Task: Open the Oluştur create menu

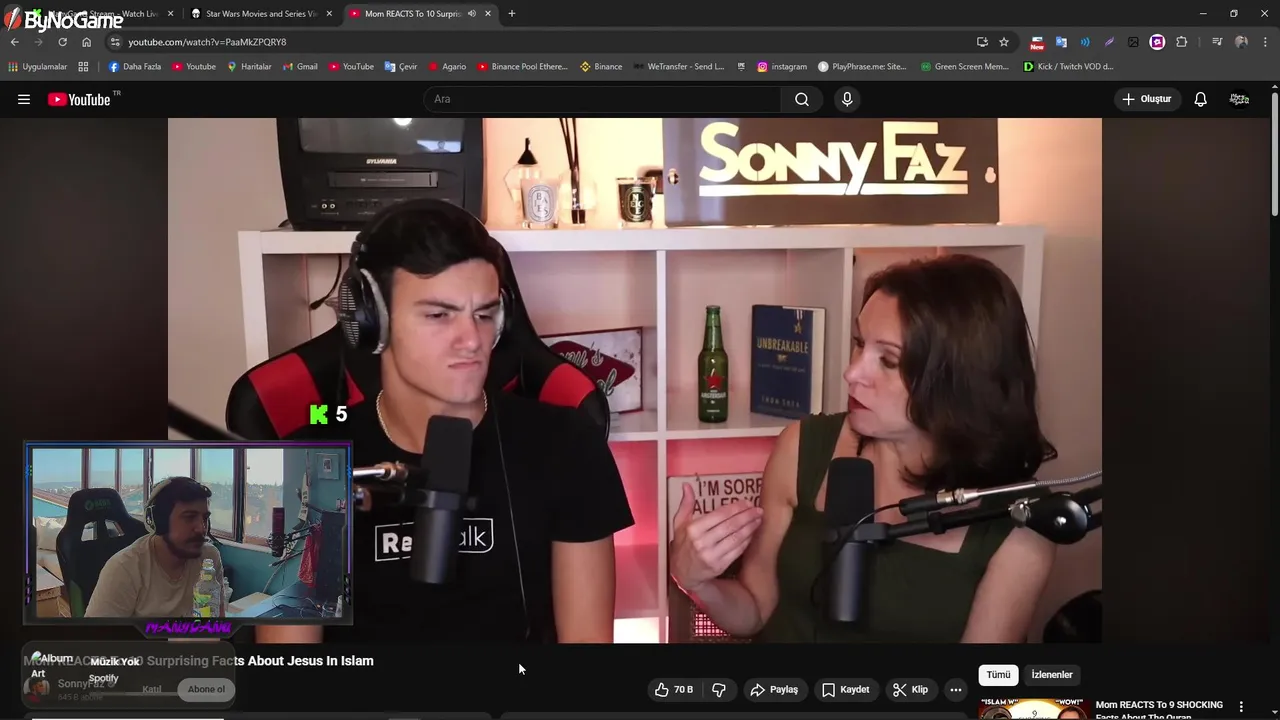Action: pyautogui.click(x=1147, y=99)
